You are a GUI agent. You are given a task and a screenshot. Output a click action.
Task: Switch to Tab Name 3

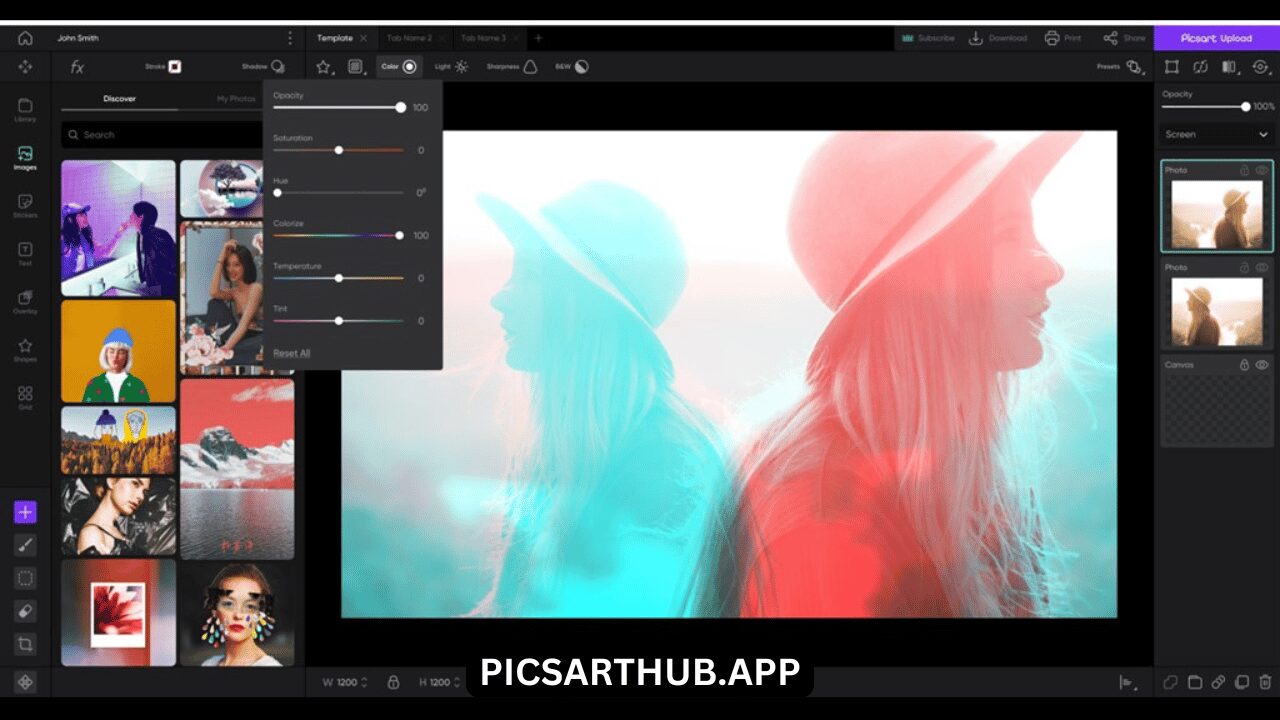(483, 38)
